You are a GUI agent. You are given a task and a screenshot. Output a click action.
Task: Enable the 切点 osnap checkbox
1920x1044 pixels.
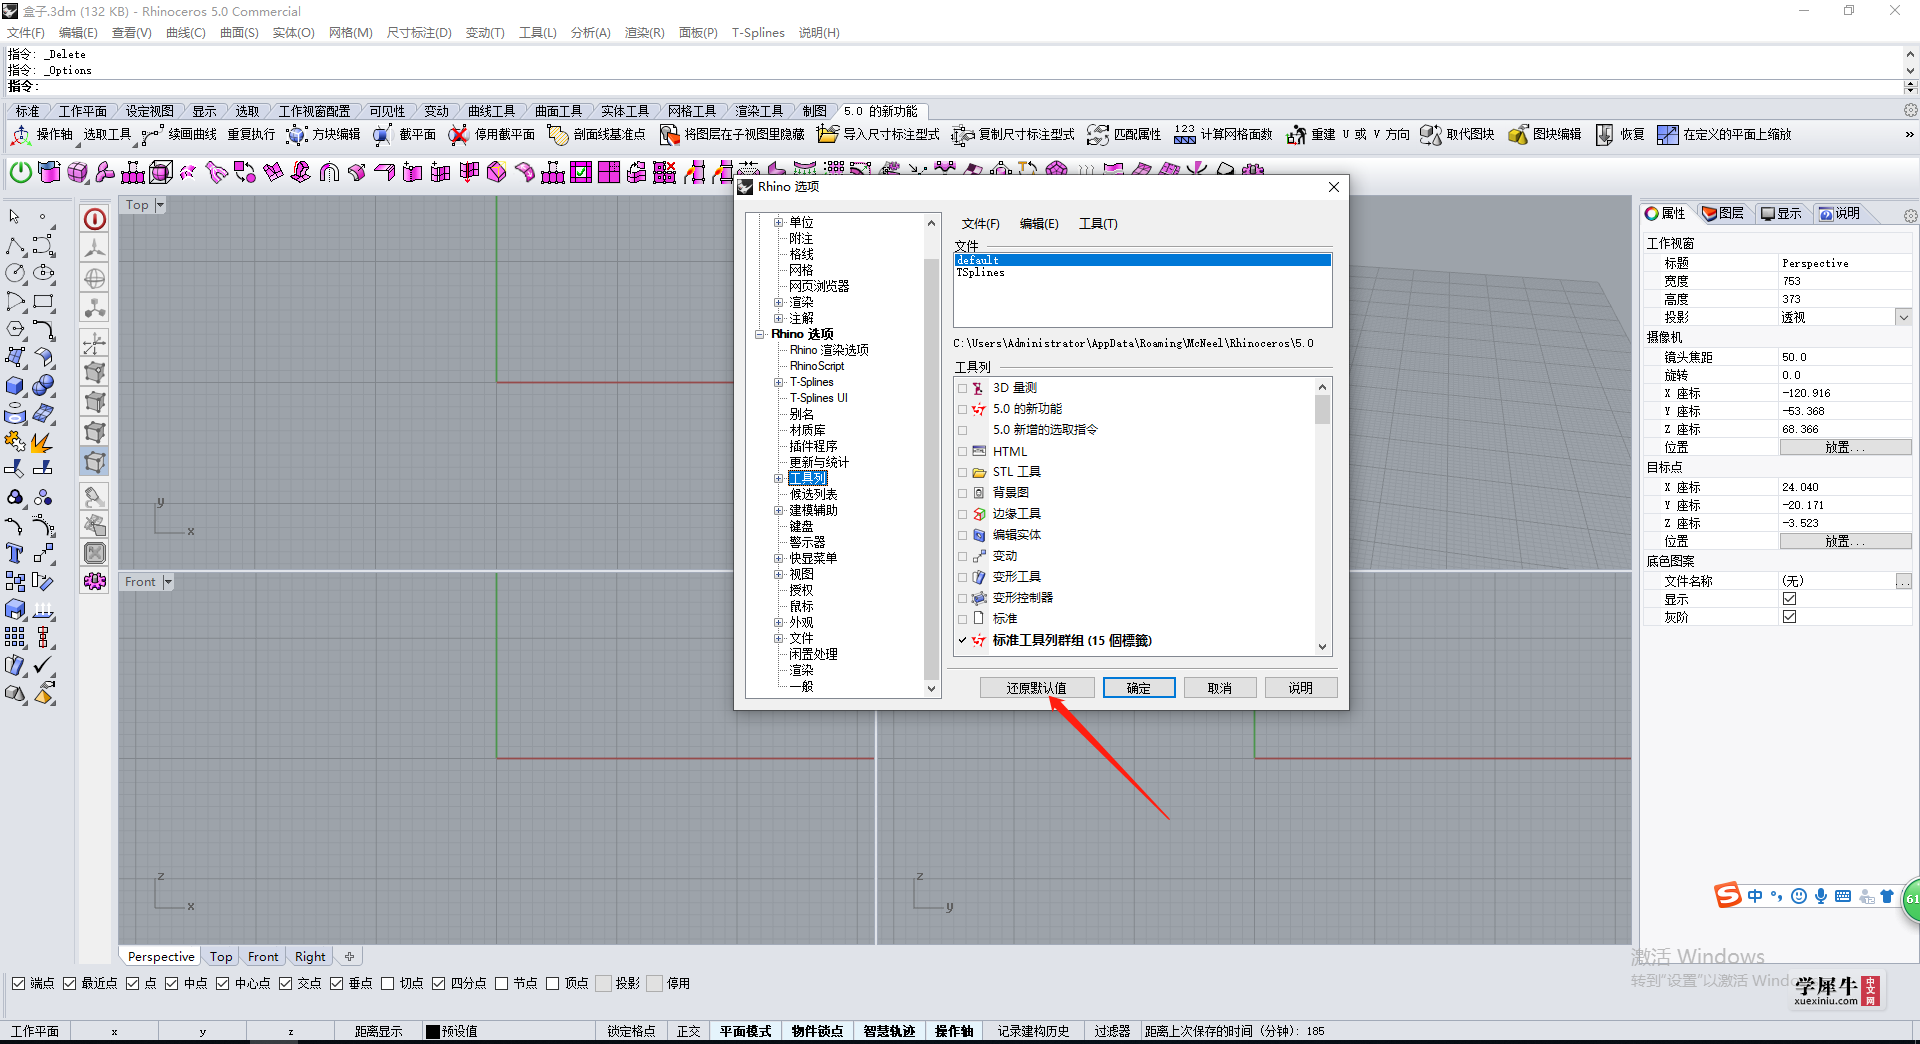coord(388,983)
